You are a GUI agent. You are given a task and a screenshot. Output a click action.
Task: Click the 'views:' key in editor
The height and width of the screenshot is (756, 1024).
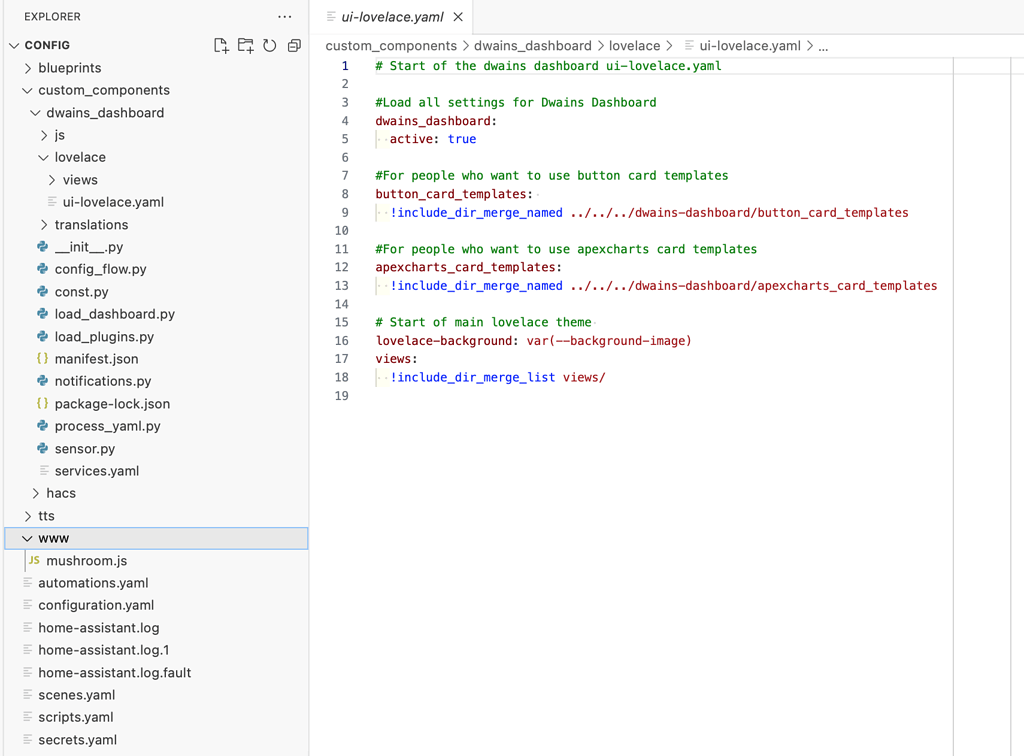(396, 359)
